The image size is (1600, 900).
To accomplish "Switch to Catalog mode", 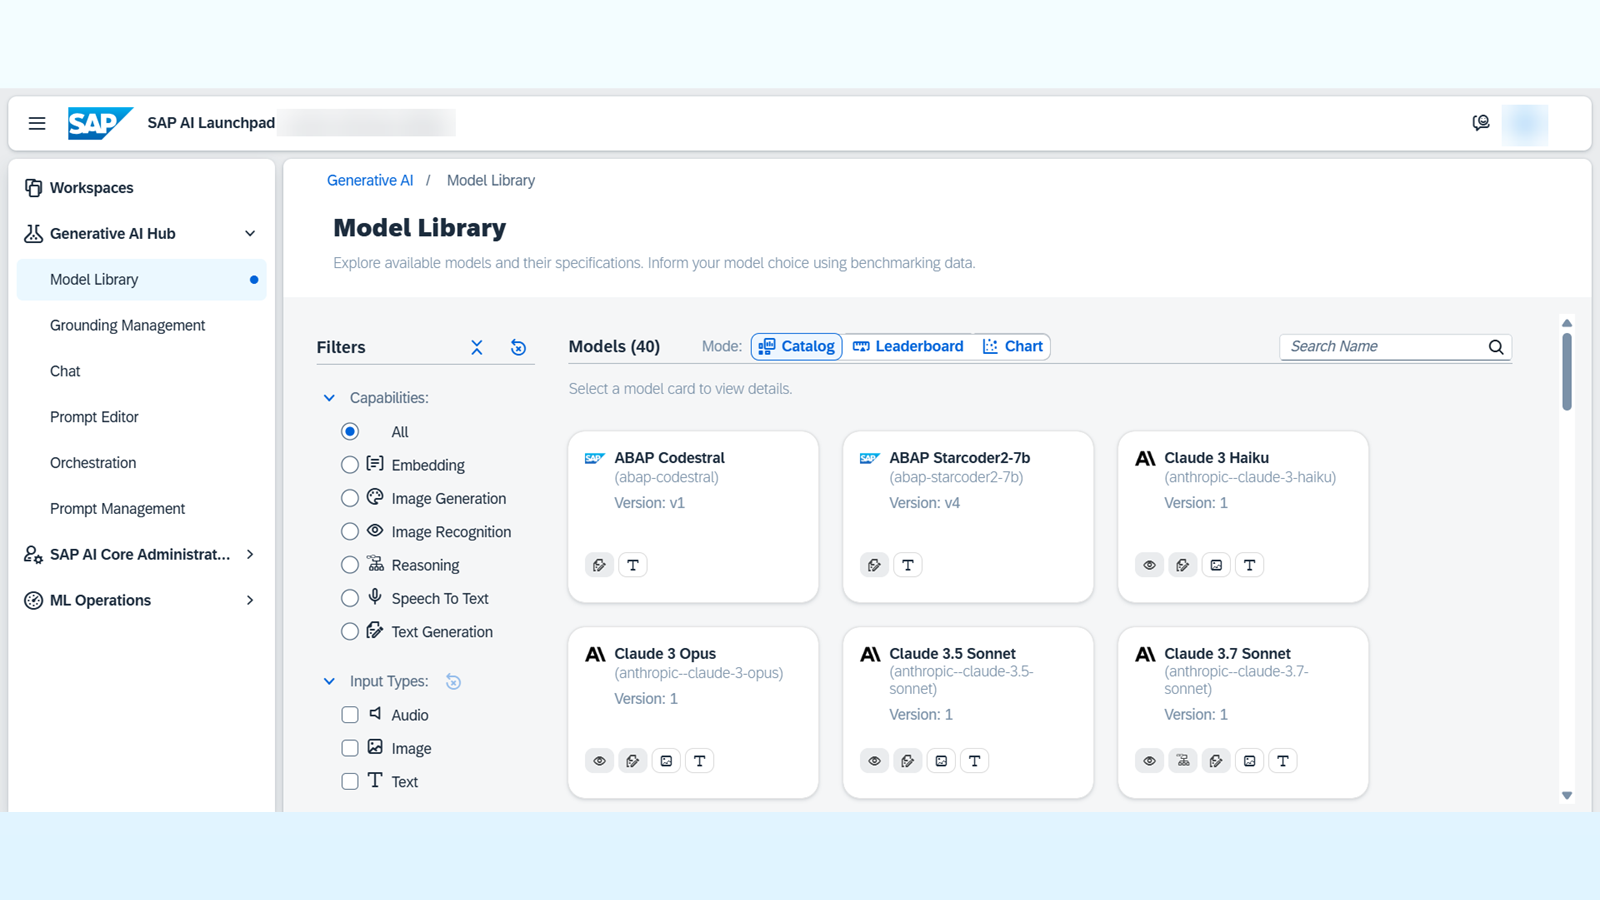I will point(797,347).
